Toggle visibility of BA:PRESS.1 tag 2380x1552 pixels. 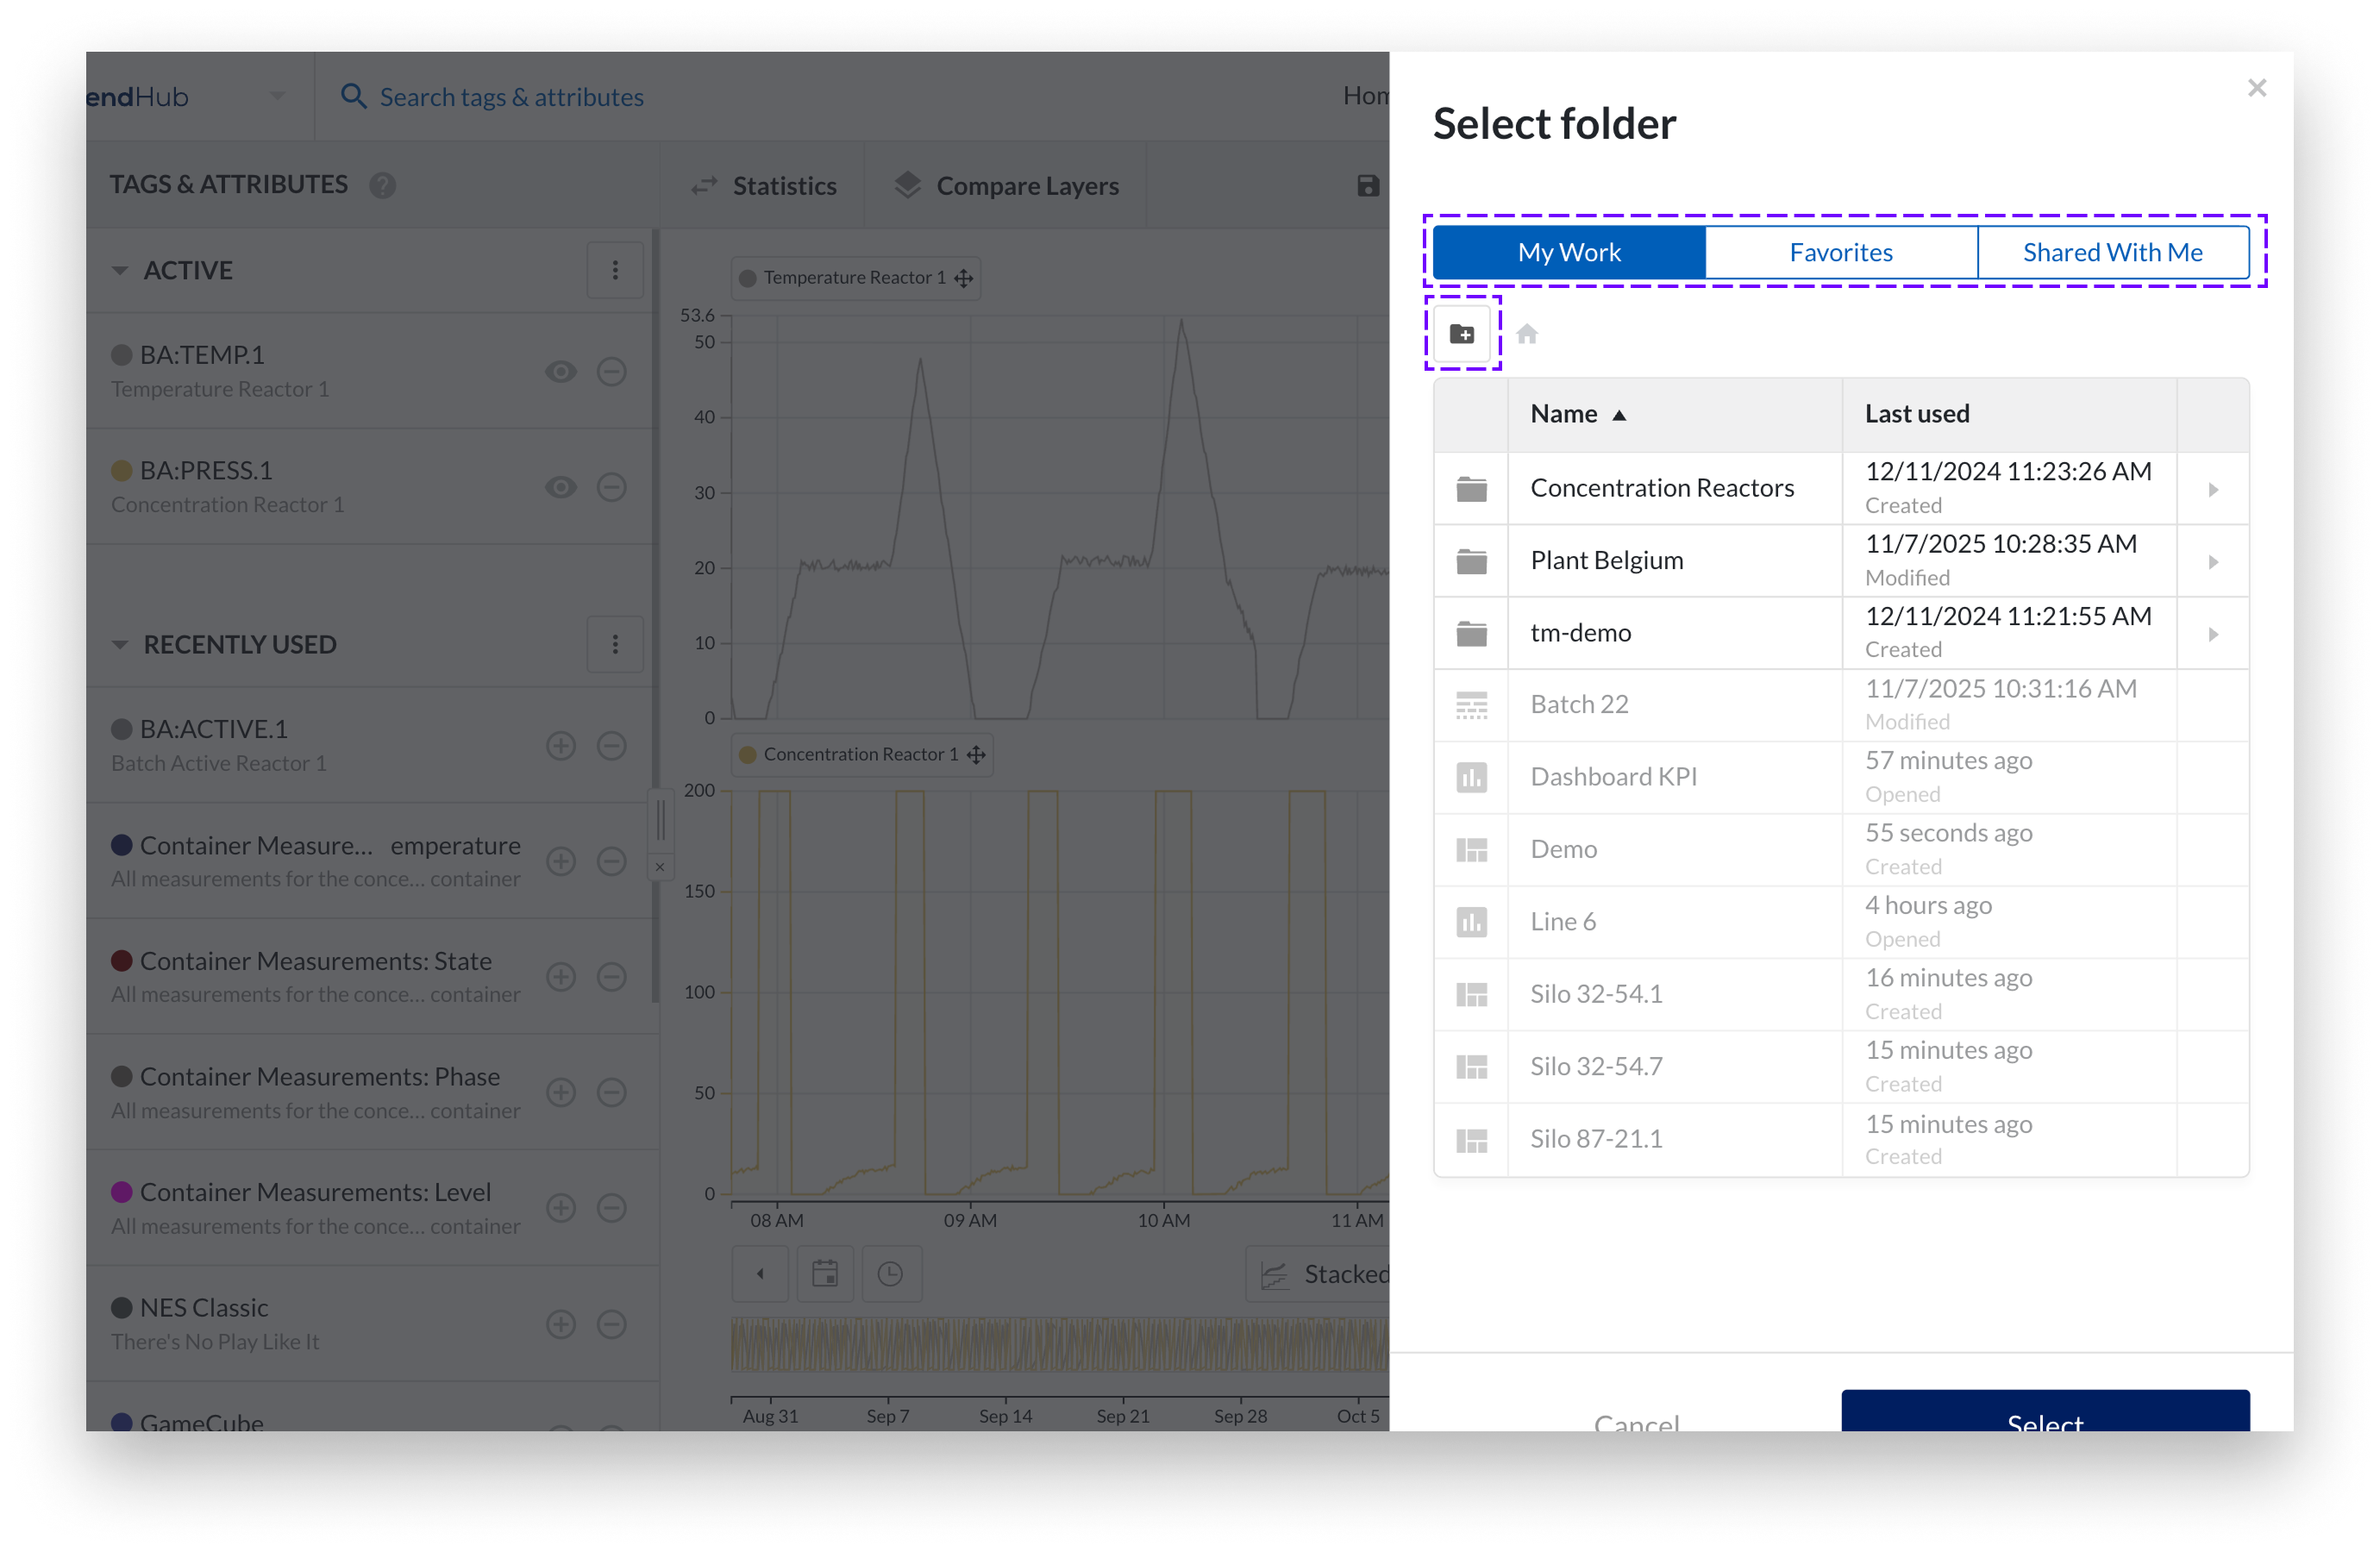[x=560, y=487]
